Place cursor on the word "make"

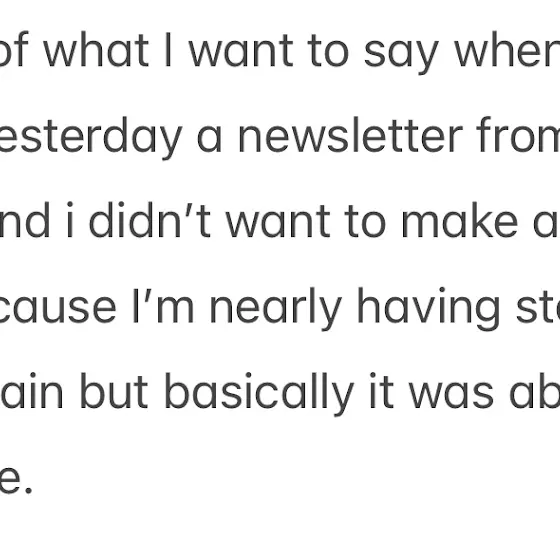point(460,220)
